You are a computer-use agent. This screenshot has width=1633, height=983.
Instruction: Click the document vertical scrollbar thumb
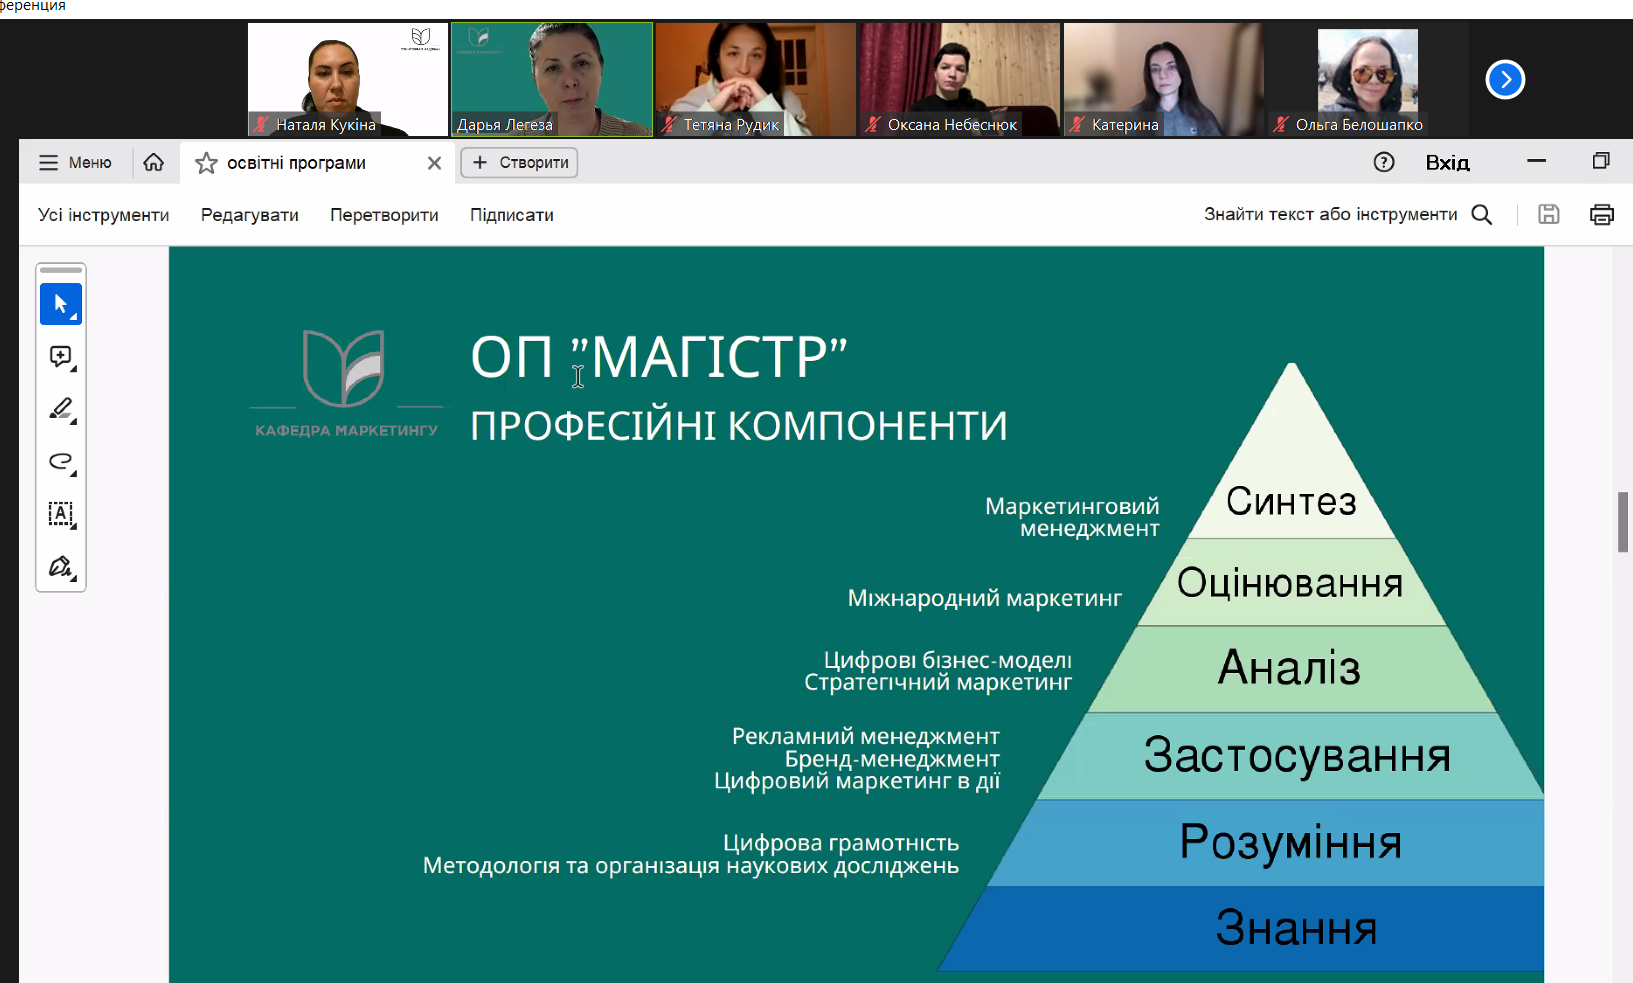(1623, 521)
